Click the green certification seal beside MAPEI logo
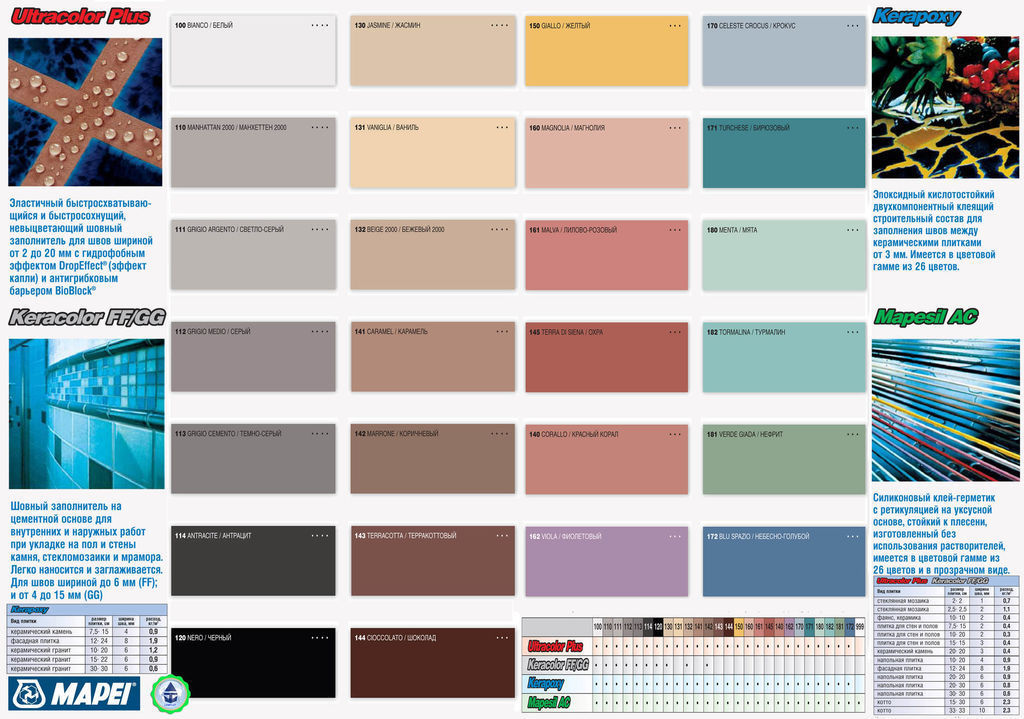 point(170,694)
